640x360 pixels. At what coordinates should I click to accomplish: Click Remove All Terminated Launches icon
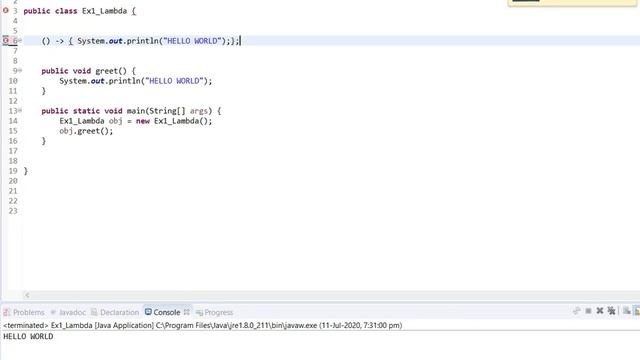(611, 311)
